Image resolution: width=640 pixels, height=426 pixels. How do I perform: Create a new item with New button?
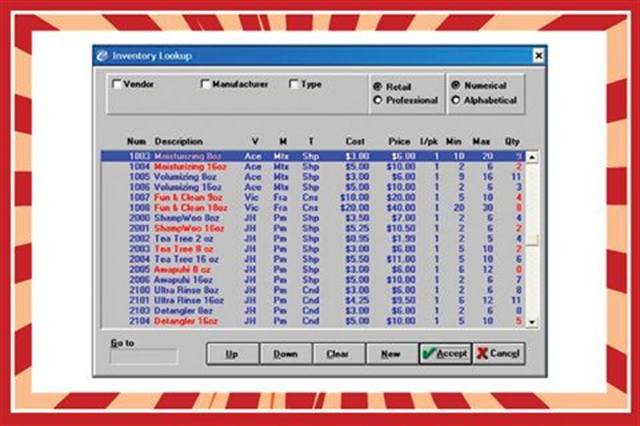click(x=391, y=354)
